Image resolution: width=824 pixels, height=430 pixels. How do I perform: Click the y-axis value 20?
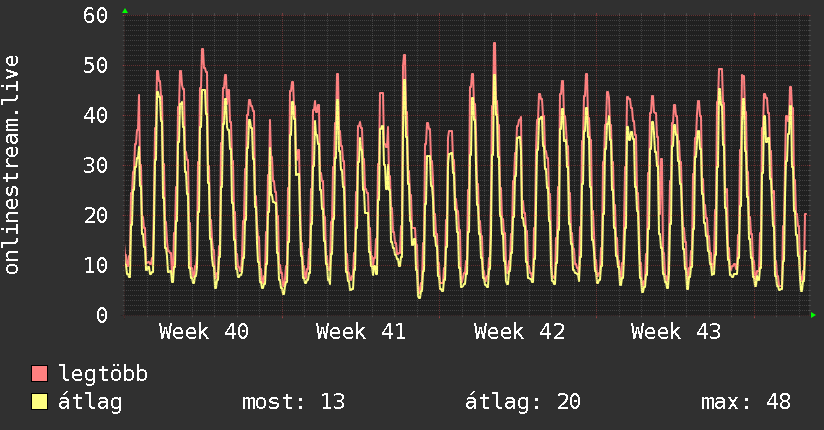click(x=96, y=215)
